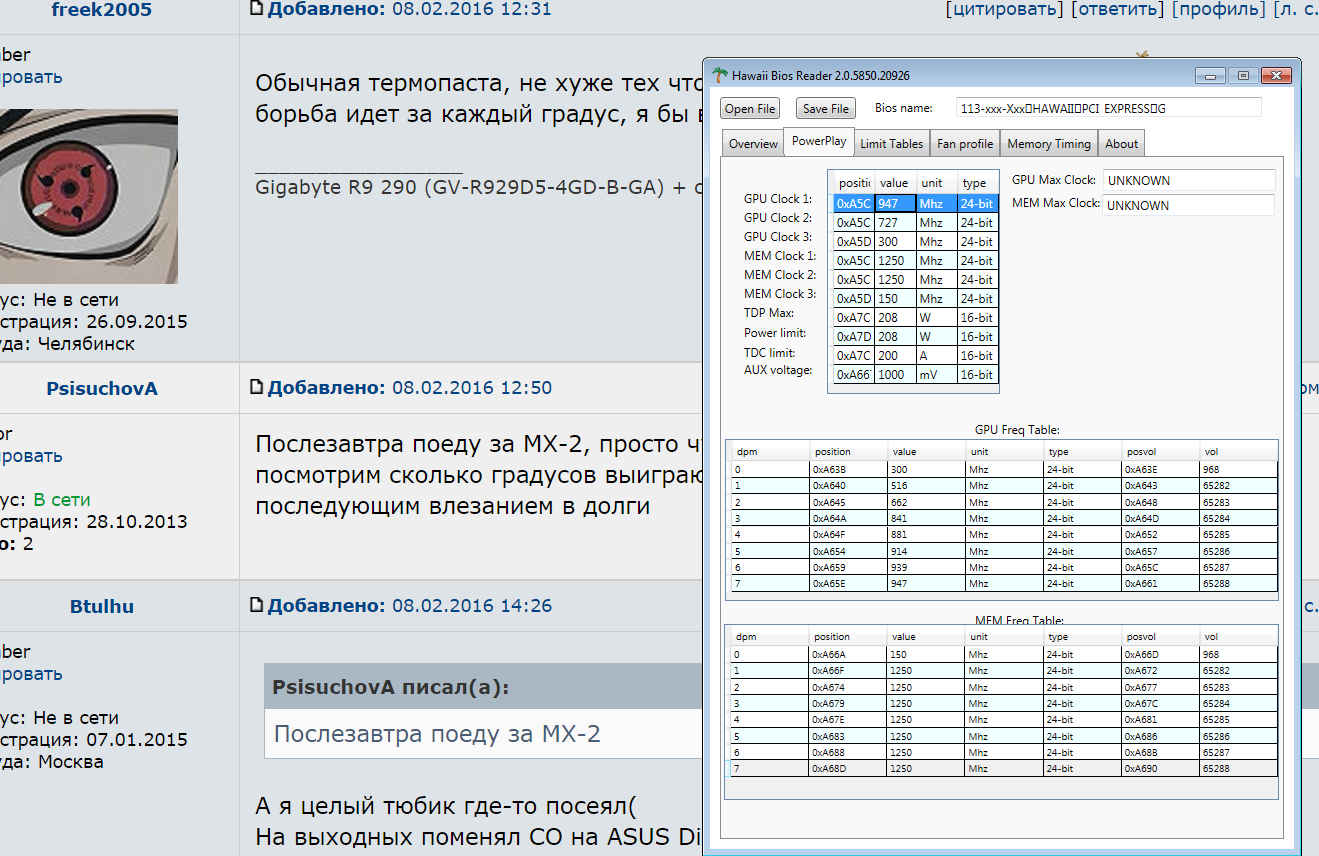Click freek2005 avatar image
1319x856 pixels.
click(89, 196)
